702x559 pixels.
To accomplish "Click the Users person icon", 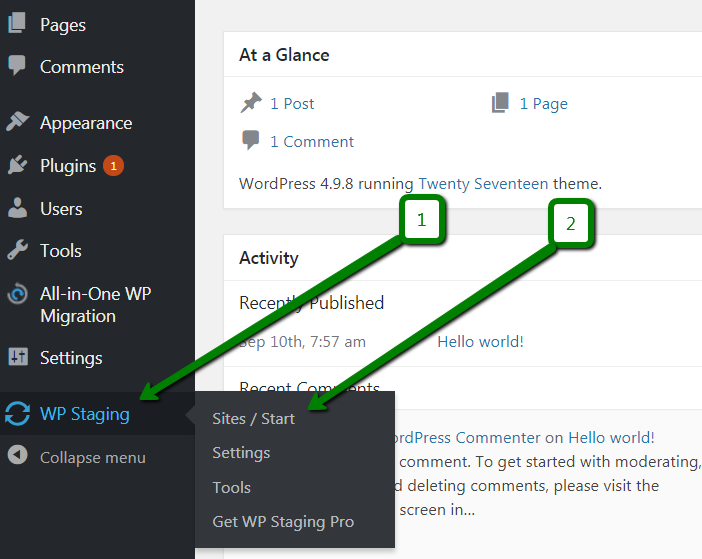I will point(17,208).
